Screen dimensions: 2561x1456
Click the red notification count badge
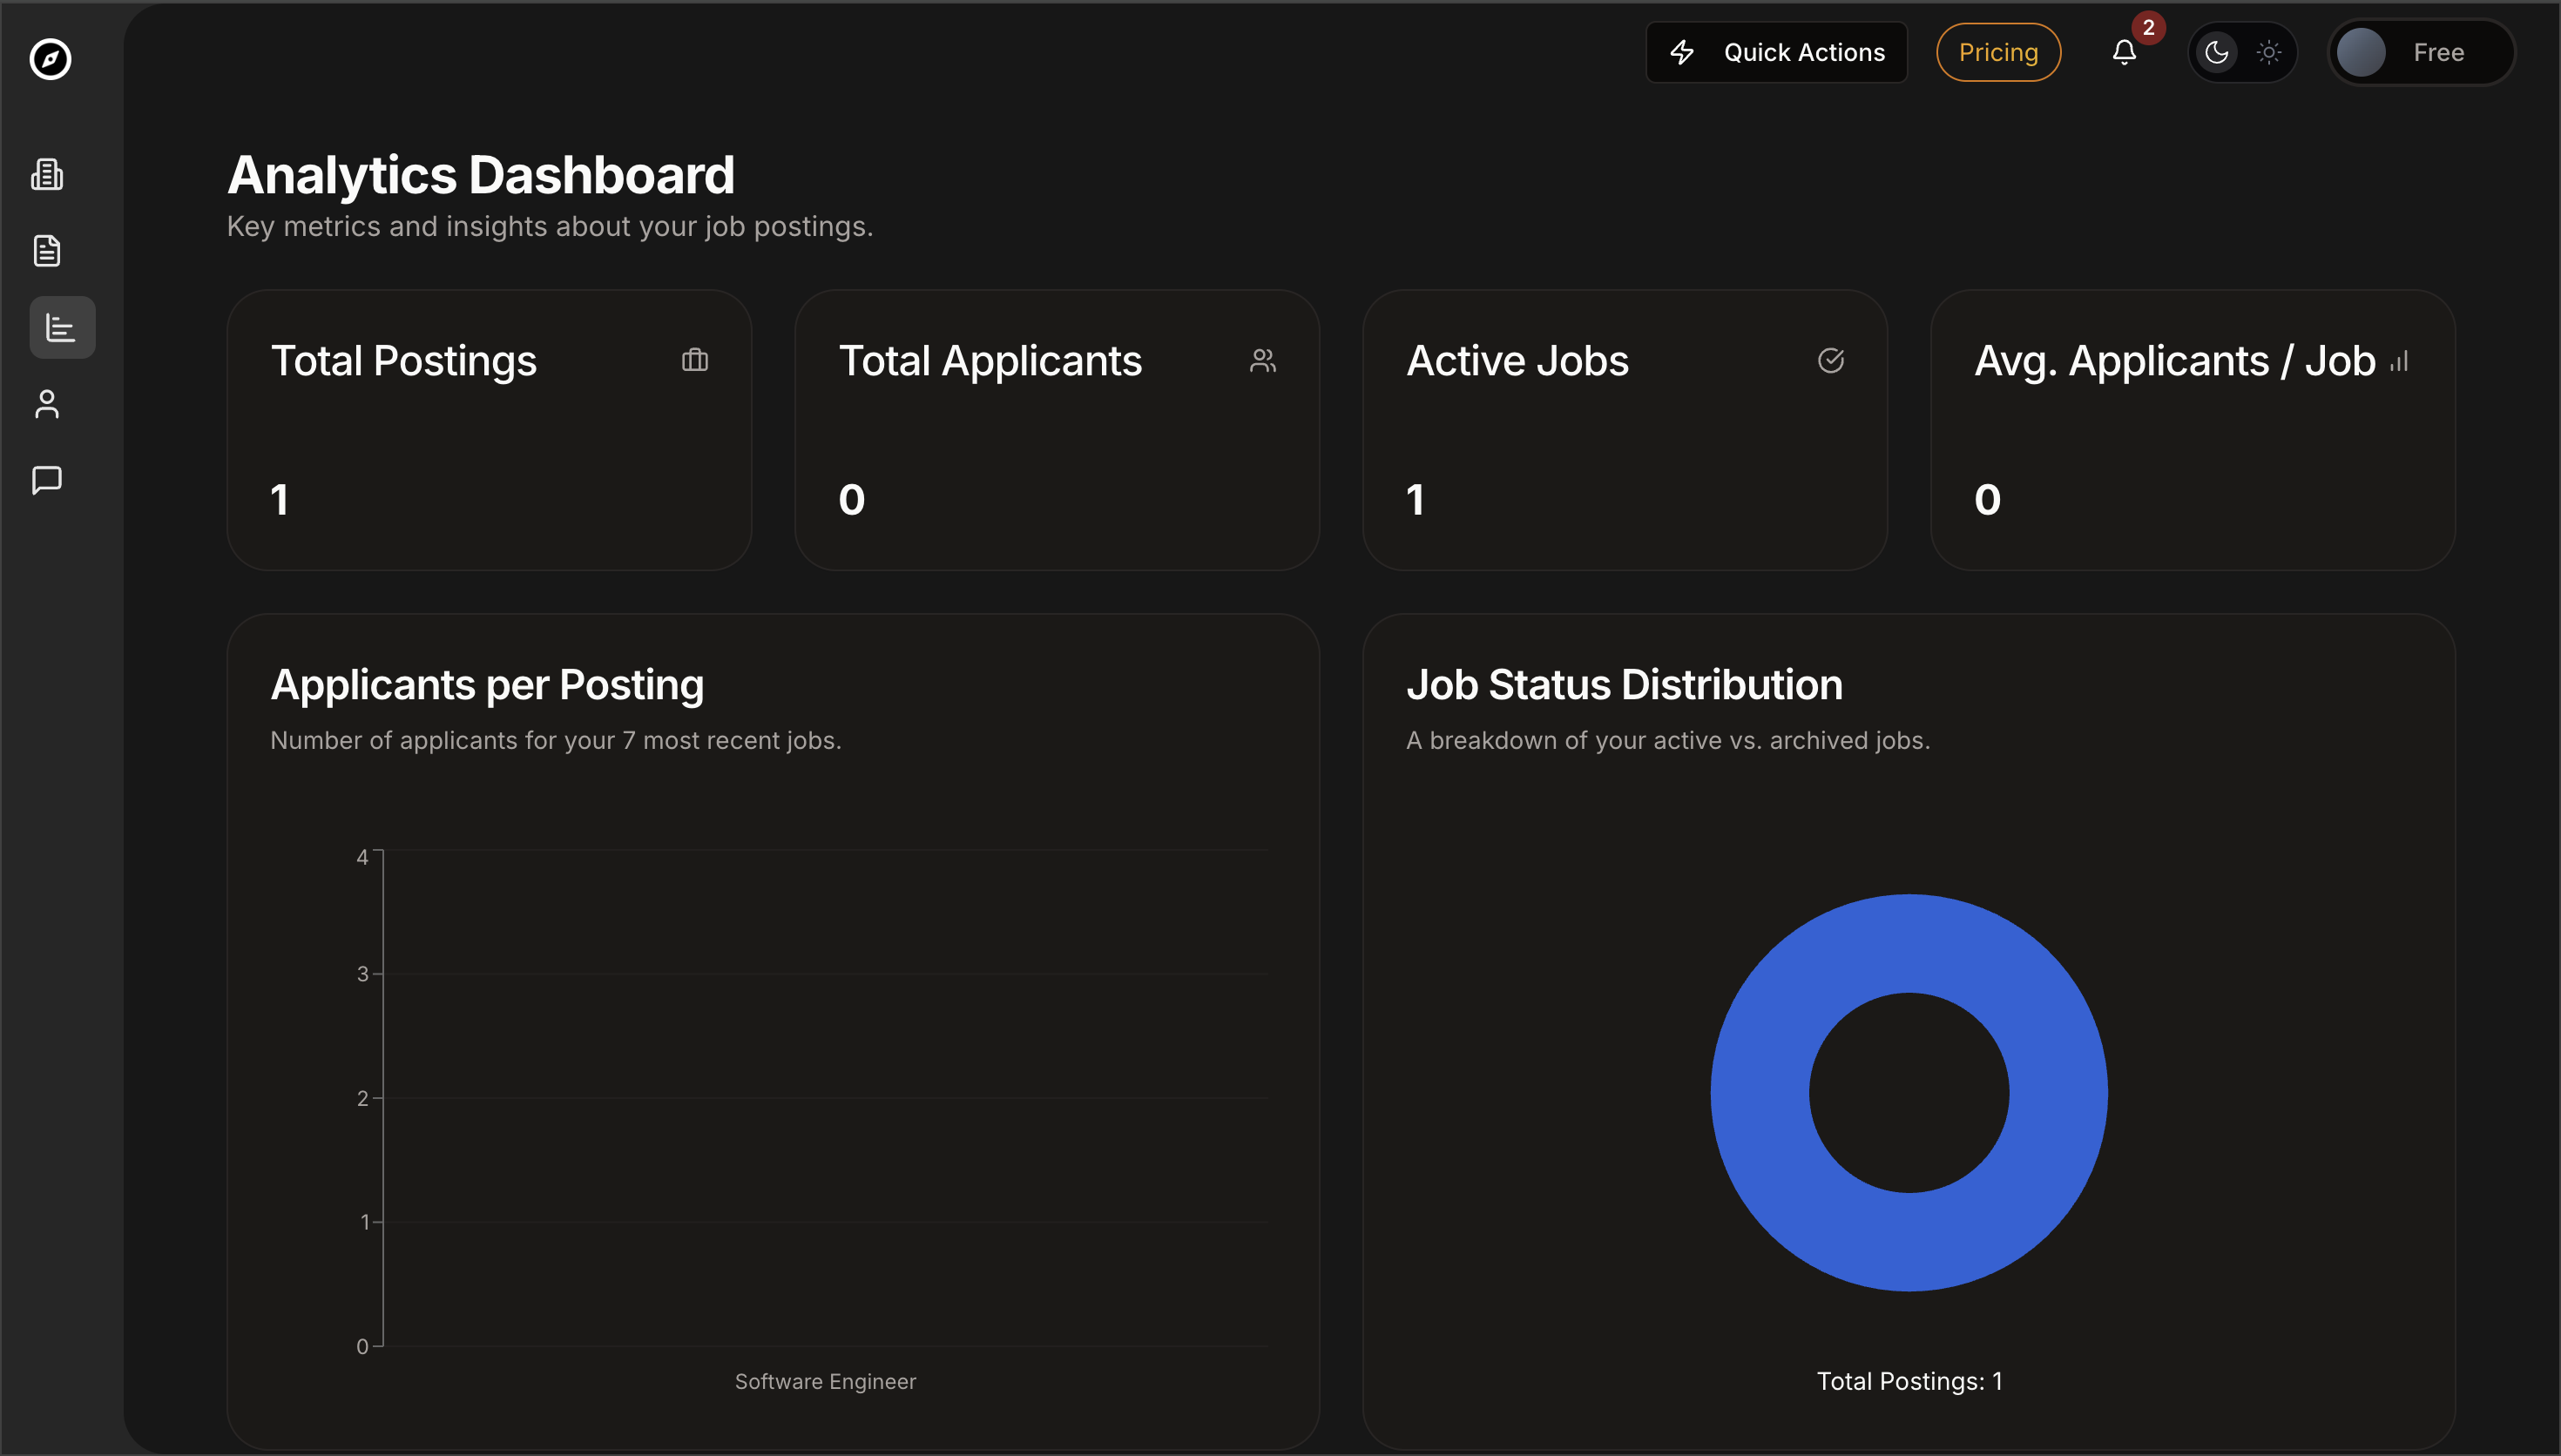click(x=2148, y=28)
